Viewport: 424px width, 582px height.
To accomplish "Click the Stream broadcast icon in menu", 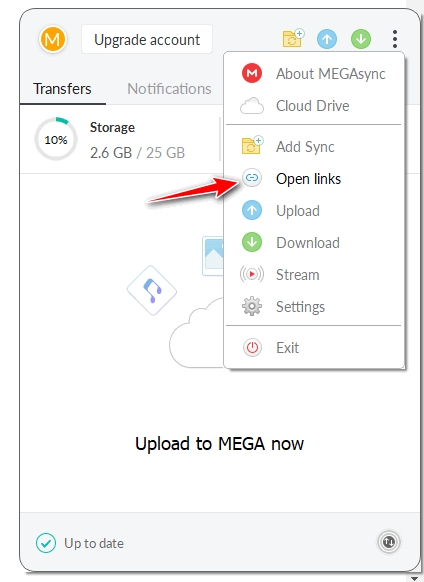I will [252, 274].
